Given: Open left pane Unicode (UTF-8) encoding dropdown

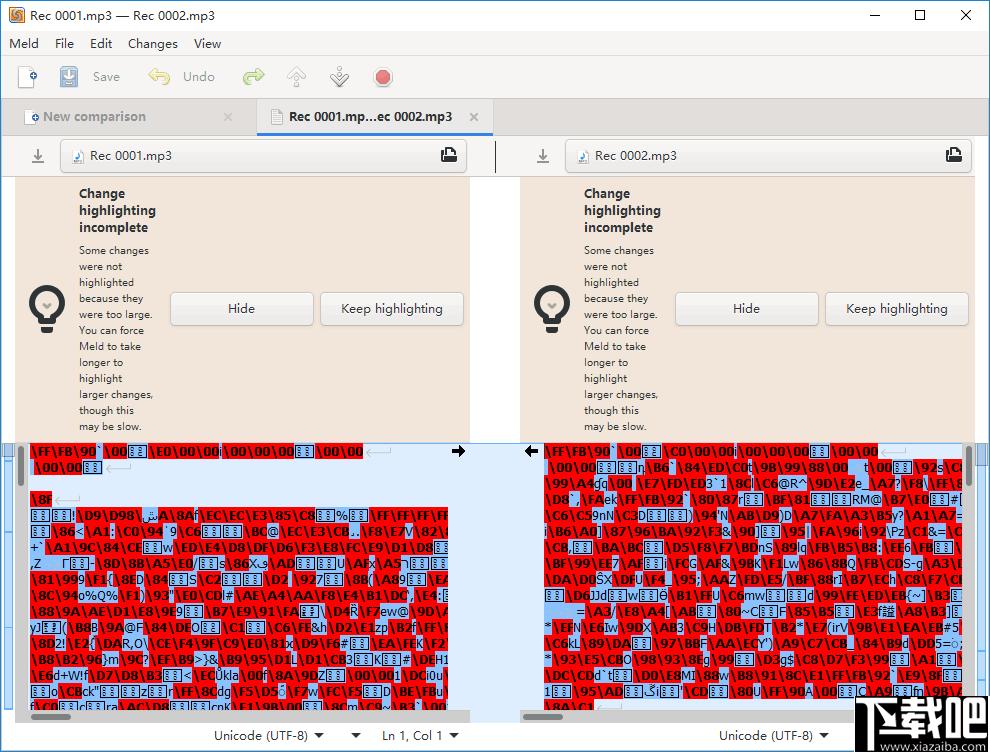Looking at the screenshot, I should coord(268,736).
